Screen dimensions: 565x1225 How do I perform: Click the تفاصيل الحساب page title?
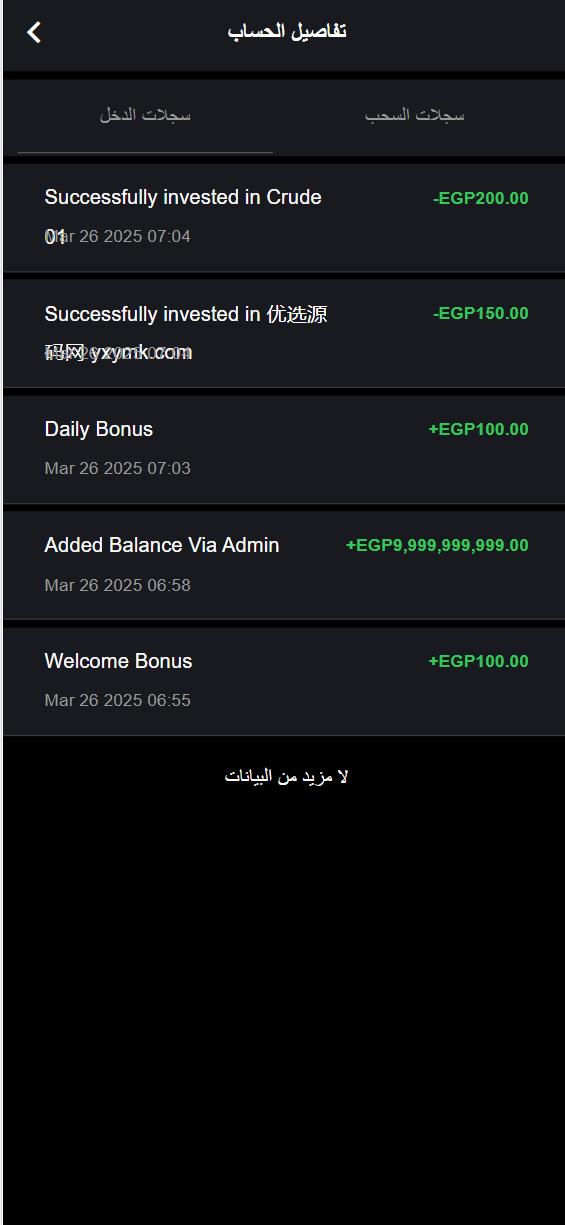(x=287, y=32)
